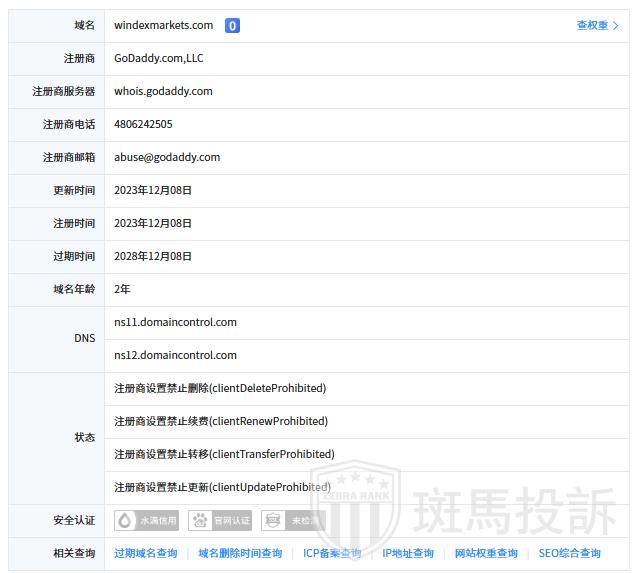The height and width of the screenshot is (573, 635).
Task: Open the 网站权重查询 link
Action: pos(486,553)
